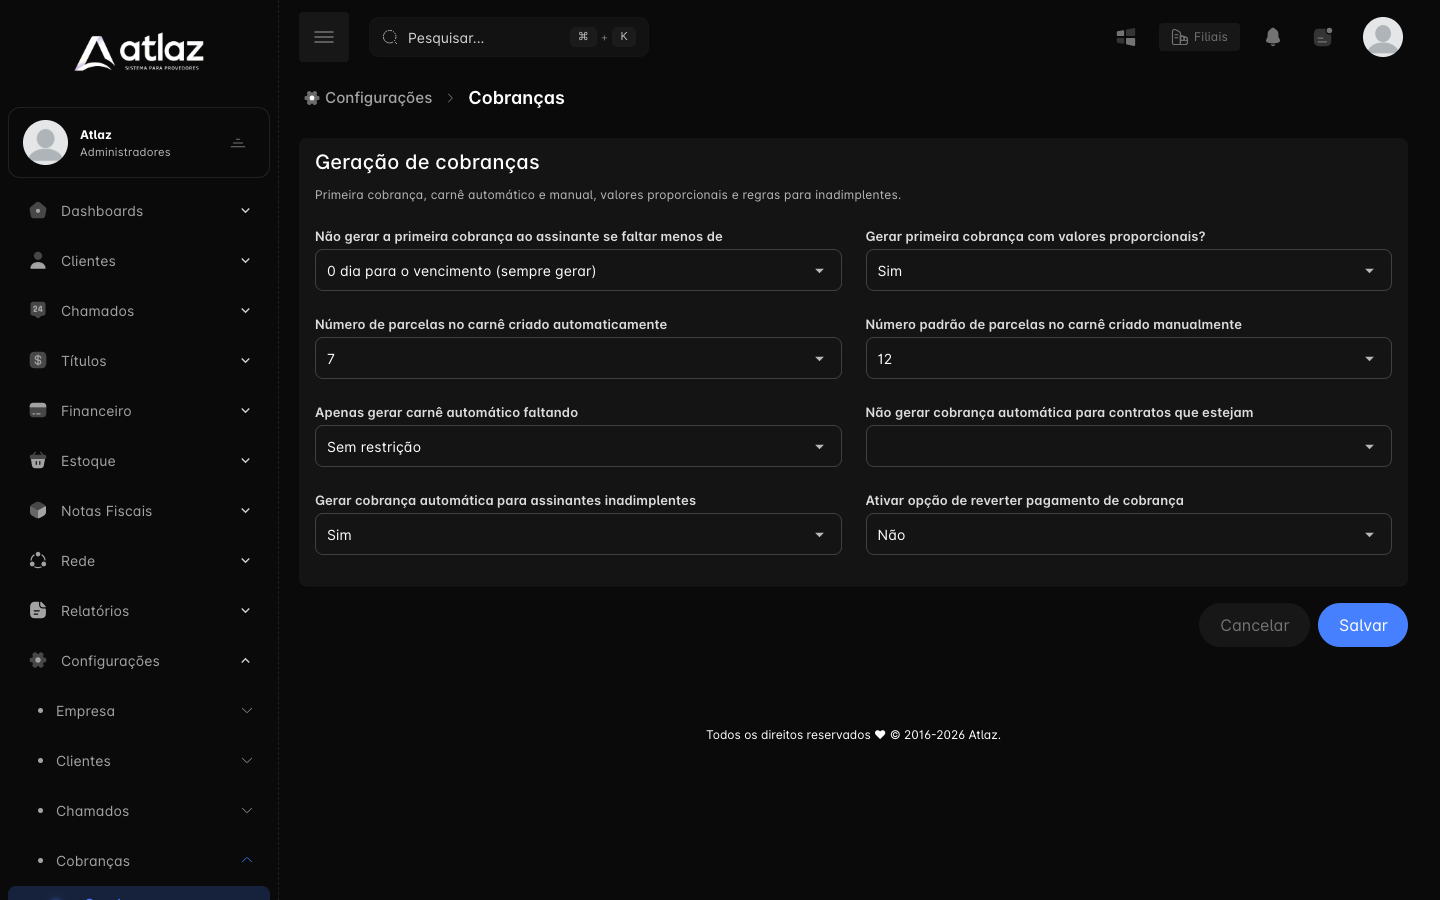
Task: Click the Configurações gear icon in sidebar
Action: click(38, 660)
